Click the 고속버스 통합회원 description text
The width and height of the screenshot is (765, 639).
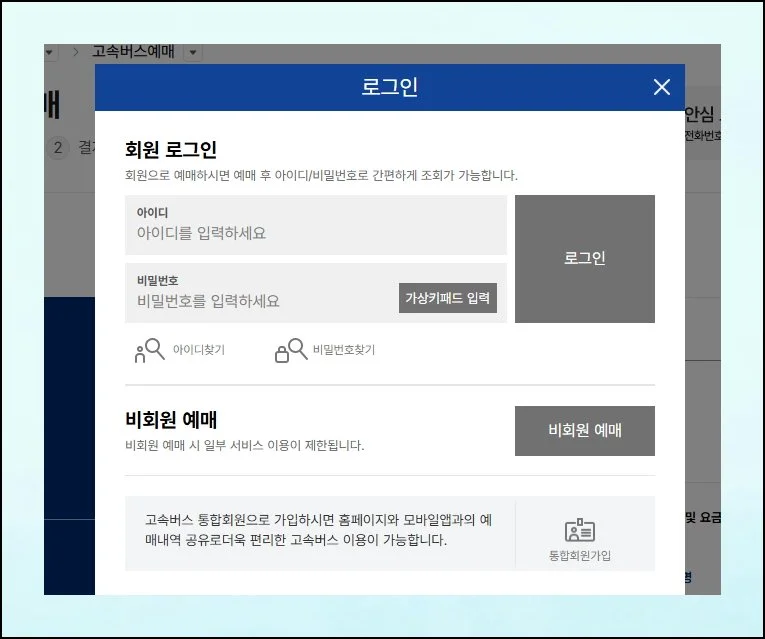[317, 530]
